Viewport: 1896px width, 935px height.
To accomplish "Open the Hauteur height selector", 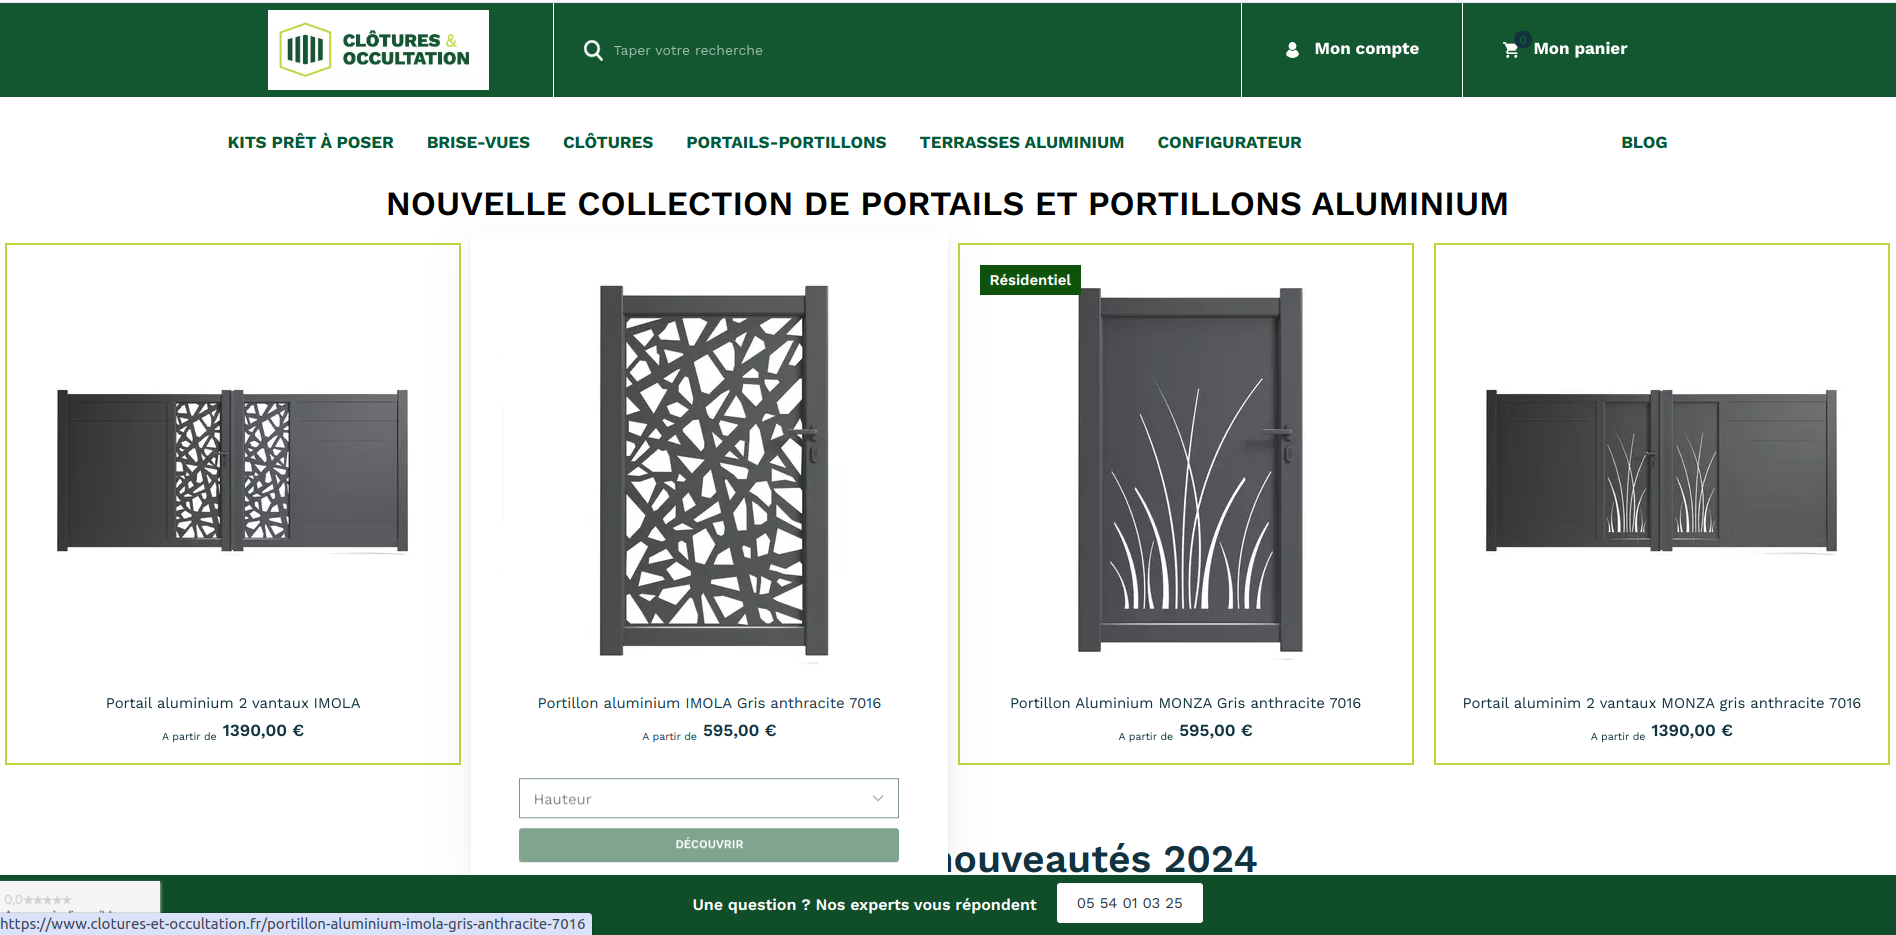I will pos(708,798).
